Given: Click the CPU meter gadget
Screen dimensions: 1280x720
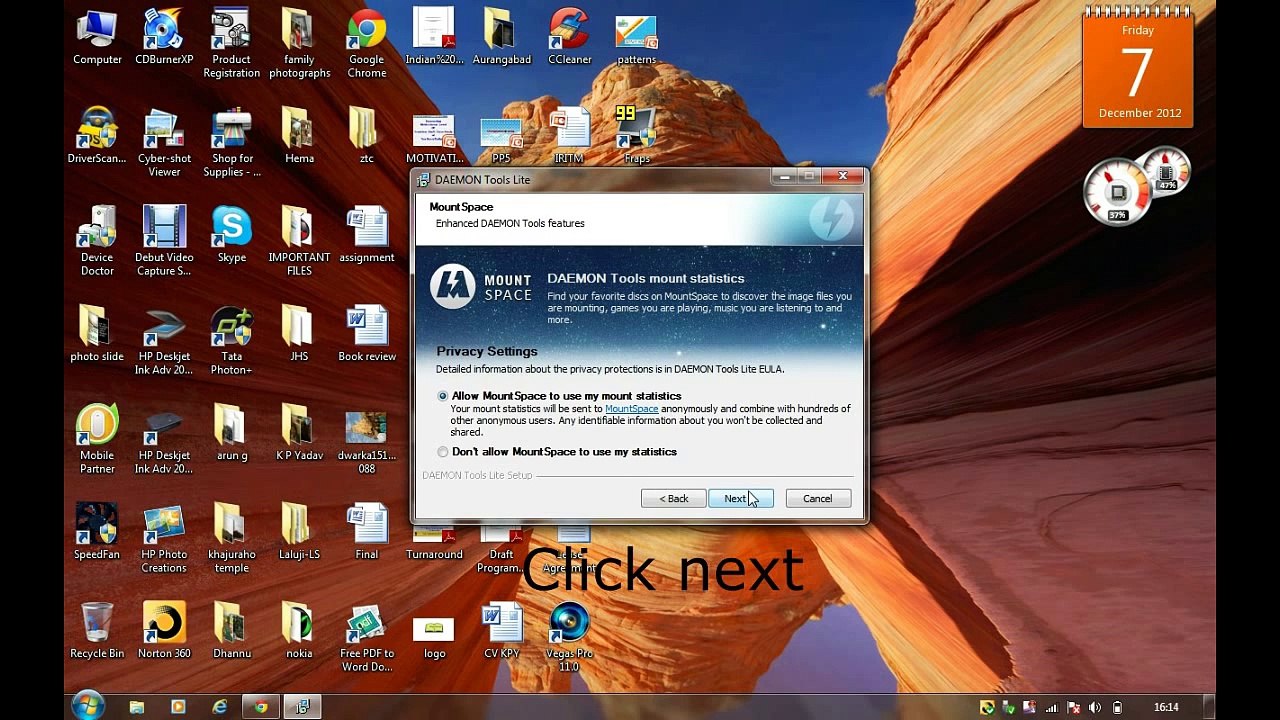Looking at the screenshot, I should coord(1119,191).
